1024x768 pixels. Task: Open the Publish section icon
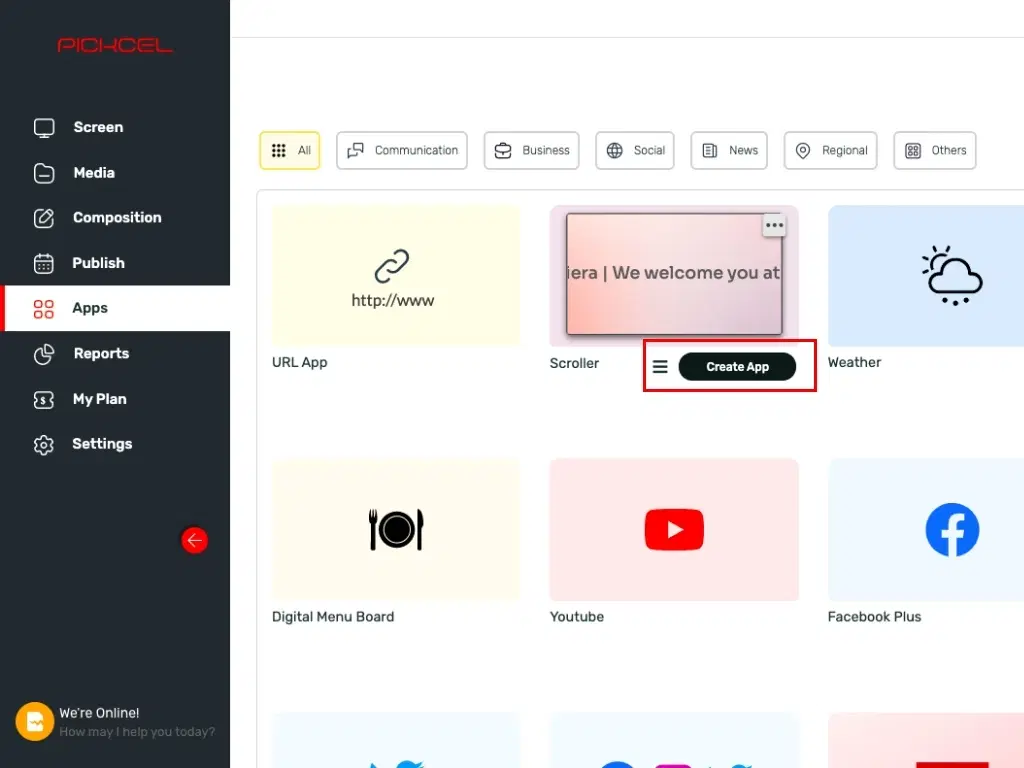pos(44,262)
